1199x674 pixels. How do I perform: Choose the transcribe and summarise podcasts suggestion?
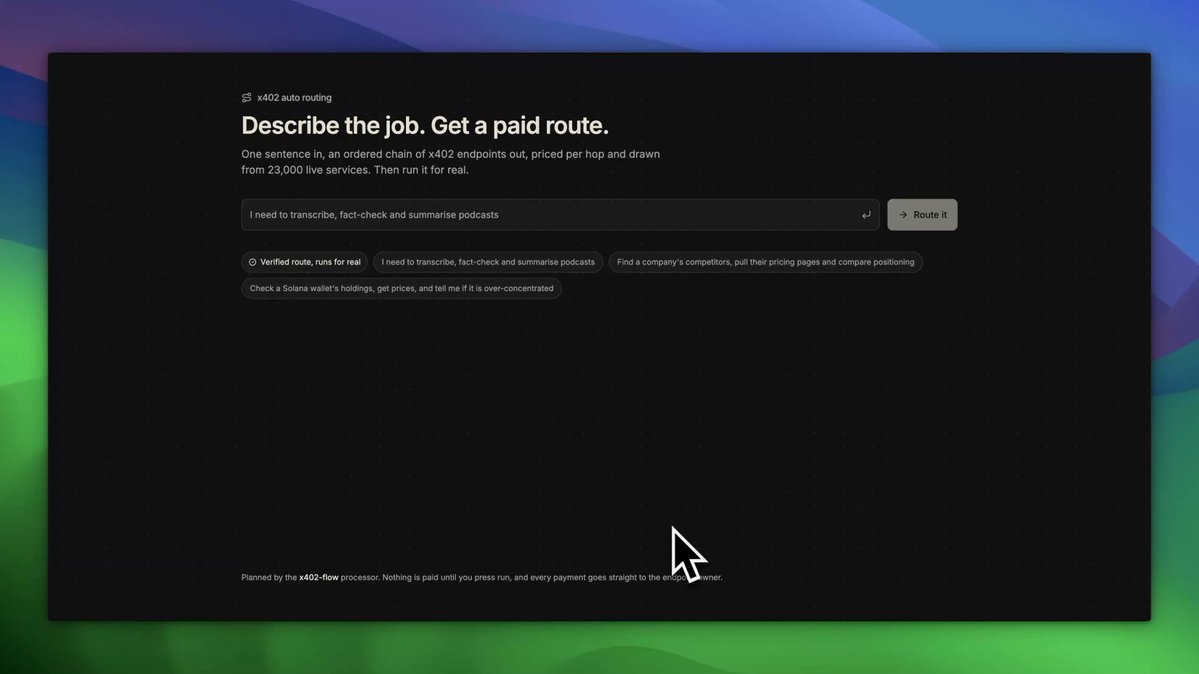pyautogui.click(x=488, y=262)
